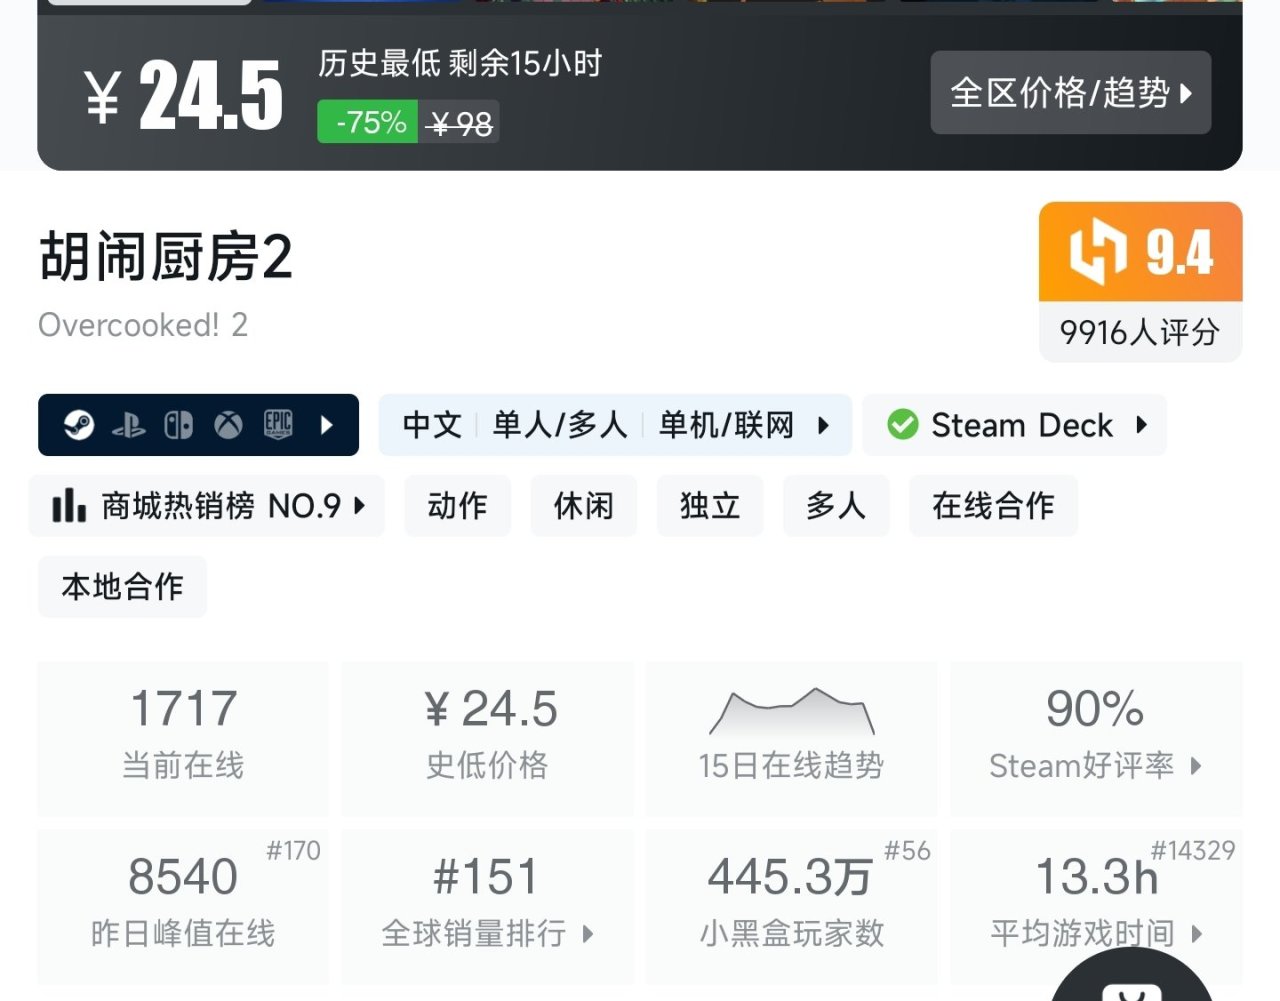Image resolution: width=1280 pixels, height=1001 pixels.
Task: Select the 本地合作 tag
Action: click(x=122, y=587)
